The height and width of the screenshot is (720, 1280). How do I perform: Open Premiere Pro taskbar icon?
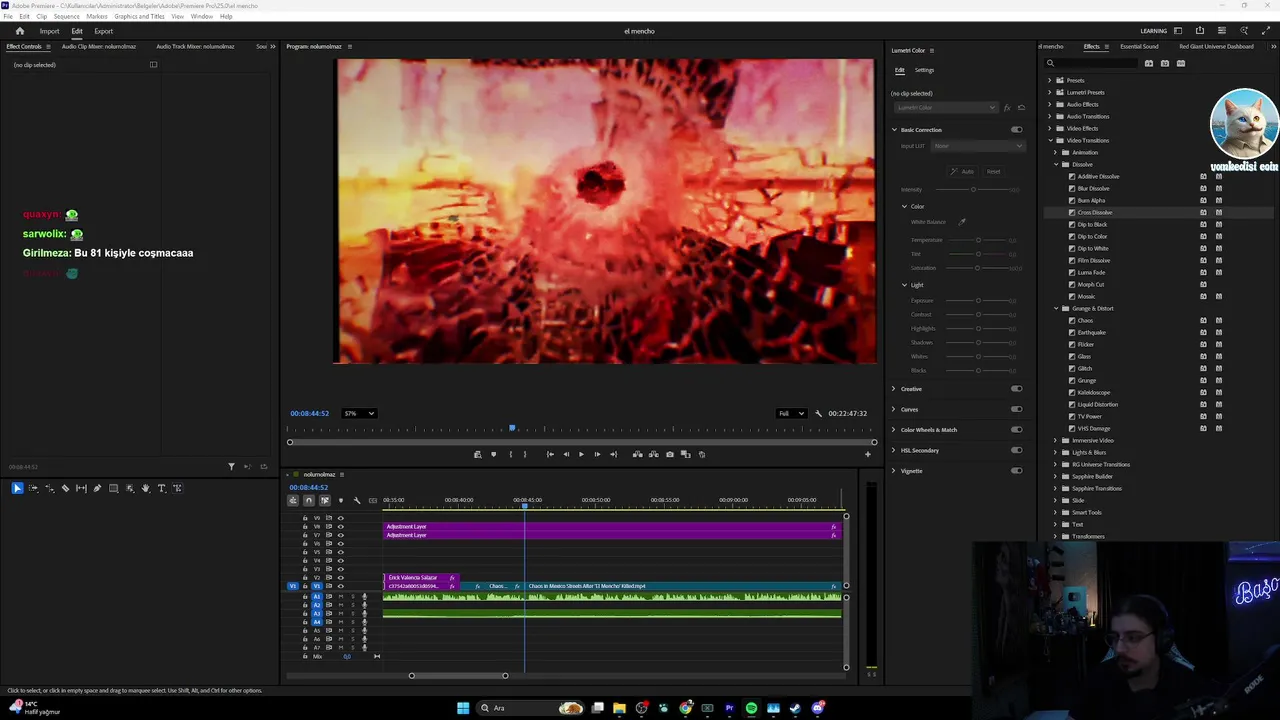[729, 708]
